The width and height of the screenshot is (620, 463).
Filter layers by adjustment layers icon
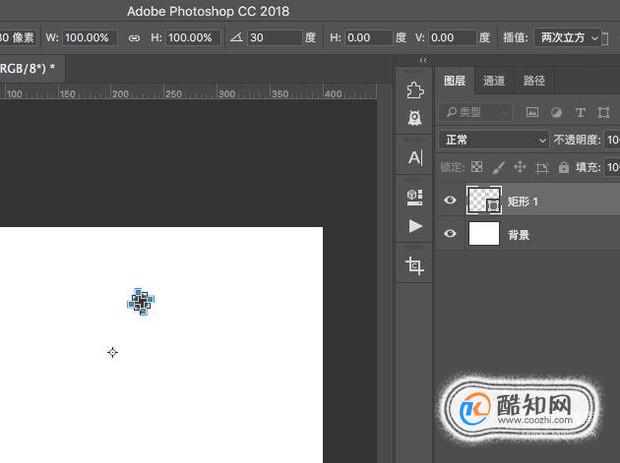pyautogui.click(x=556, y=113)
